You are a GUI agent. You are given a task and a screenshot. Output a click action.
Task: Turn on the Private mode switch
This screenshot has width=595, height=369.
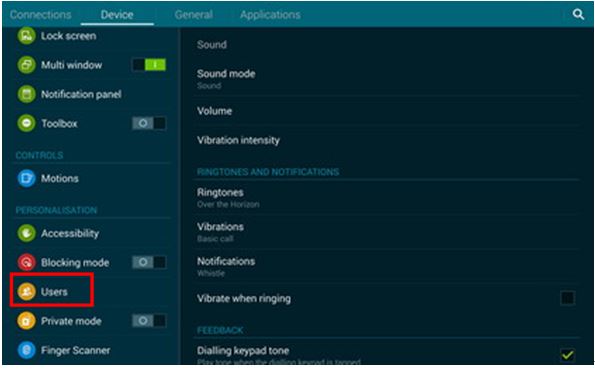(149, 321)
